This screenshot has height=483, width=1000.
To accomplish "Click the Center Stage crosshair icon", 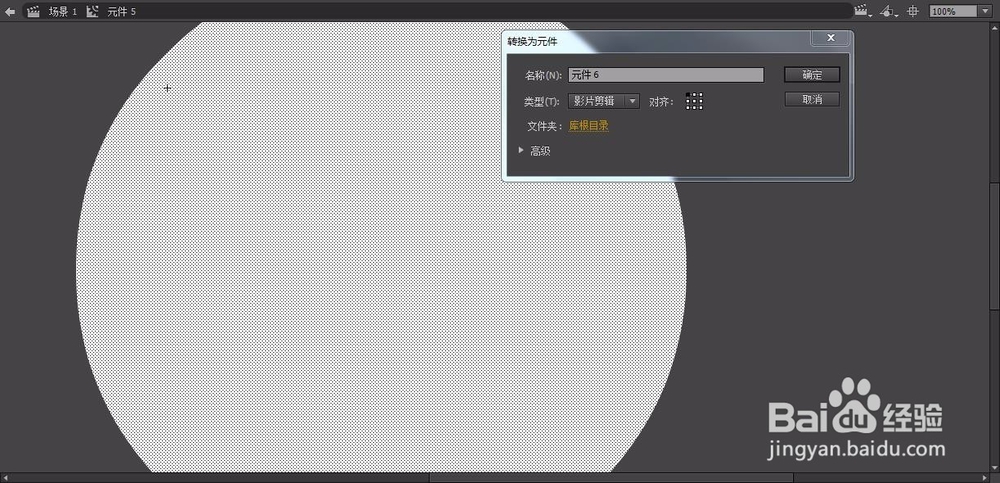I will pyautogui.click(x=913, y=11).
